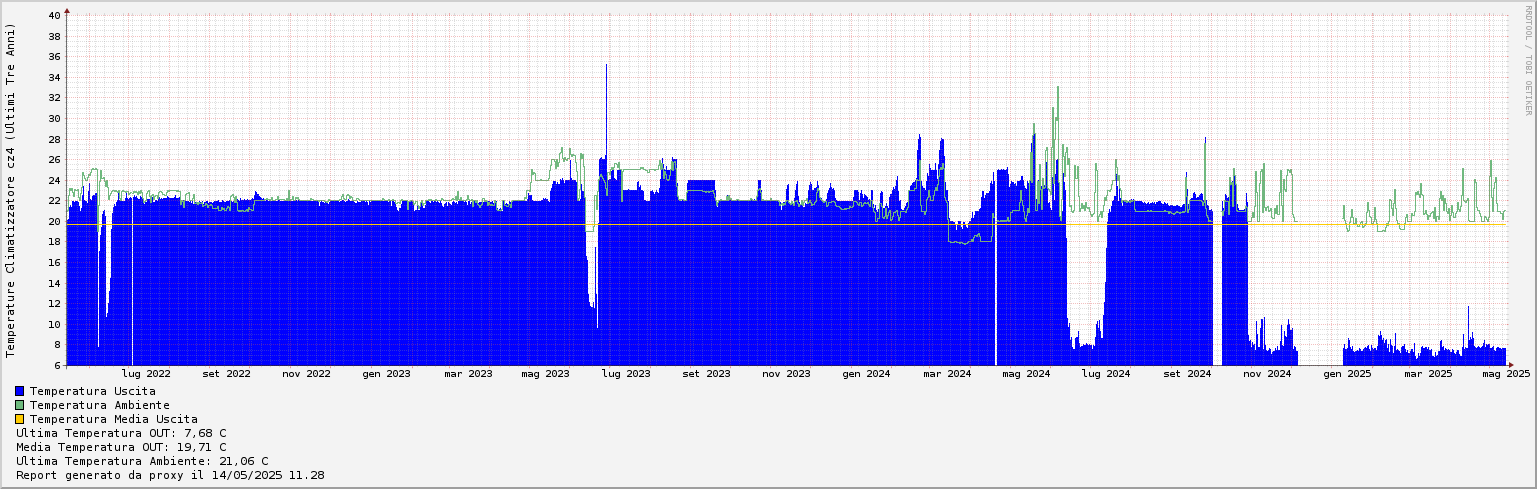Click the y-axis value 28
The image size is (1537, 489).
[x=54, y=139]
